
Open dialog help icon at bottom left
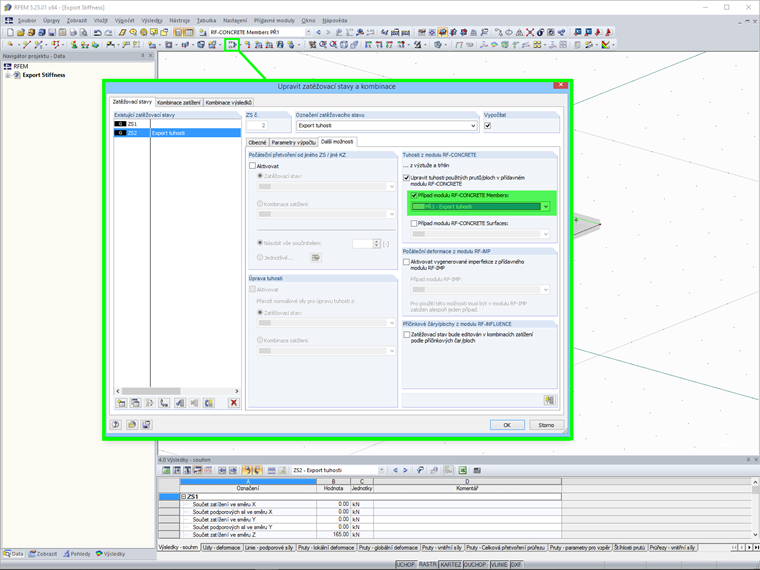(x=116, y=425)
